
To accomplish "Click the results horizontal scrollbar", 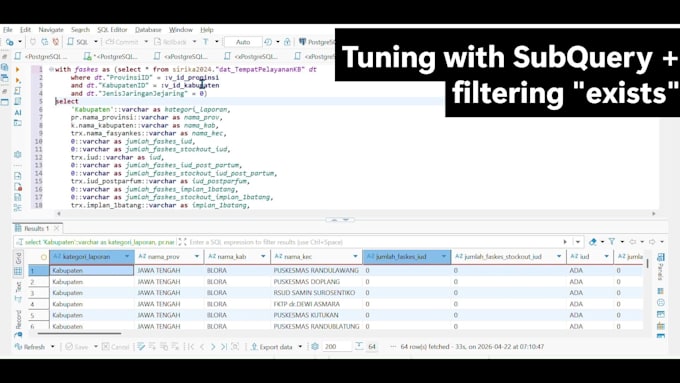I will (x=79, y=333).
